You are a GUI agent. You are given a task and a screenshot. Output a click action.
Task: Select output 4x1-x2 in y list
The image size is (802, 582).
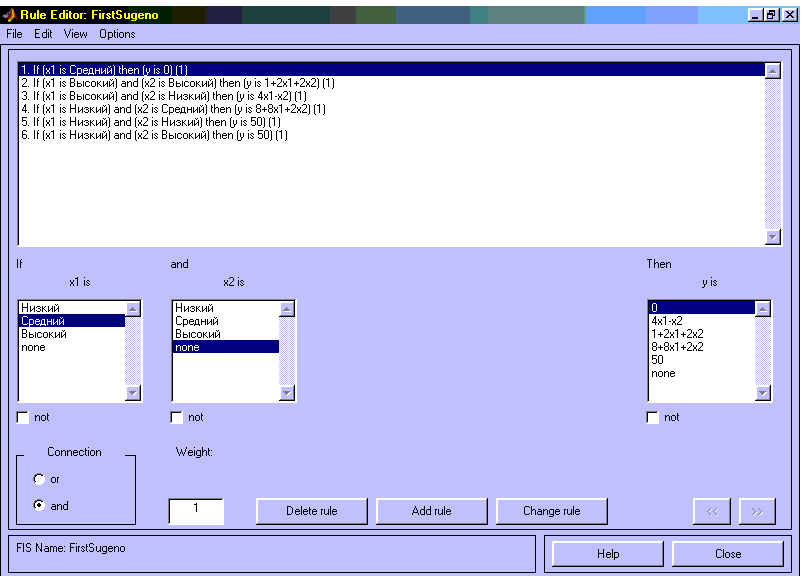[702, 321]
